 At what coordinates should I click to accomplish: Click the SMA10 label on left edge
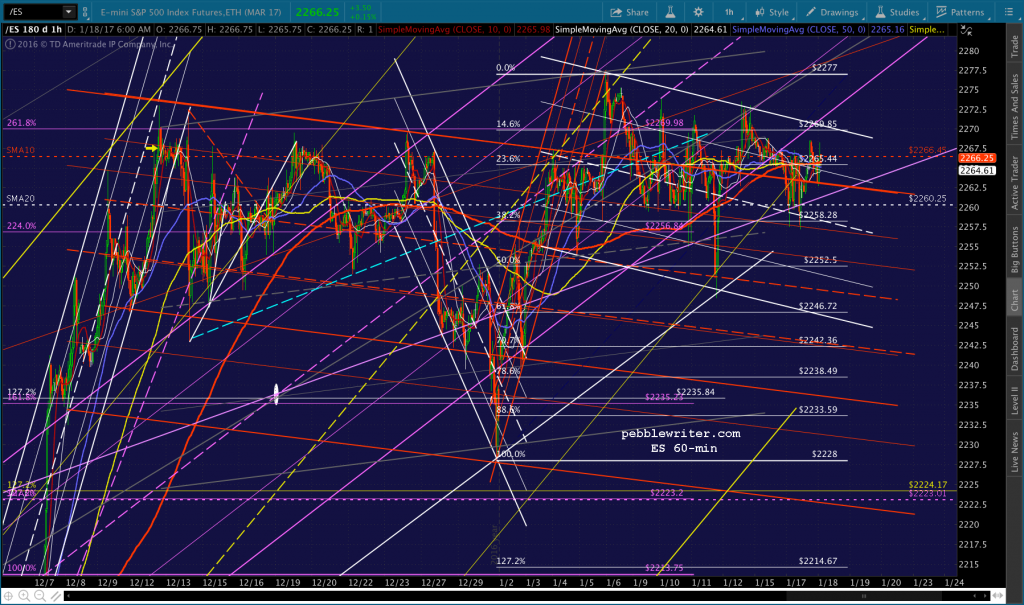(21, 150)
